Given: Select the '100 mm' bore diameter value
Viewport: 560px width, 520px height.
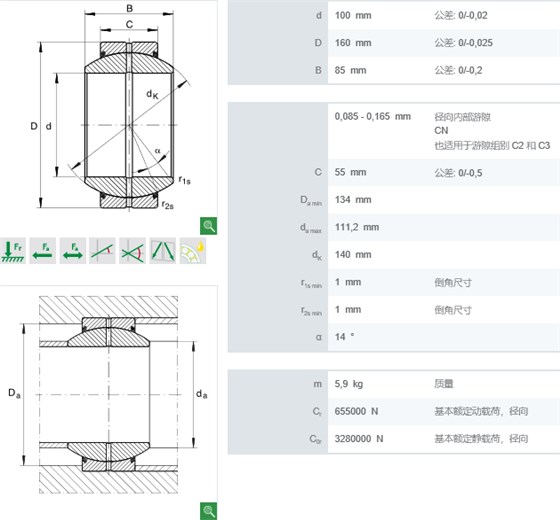Looking at the screenshot, I should pos(353,15).
